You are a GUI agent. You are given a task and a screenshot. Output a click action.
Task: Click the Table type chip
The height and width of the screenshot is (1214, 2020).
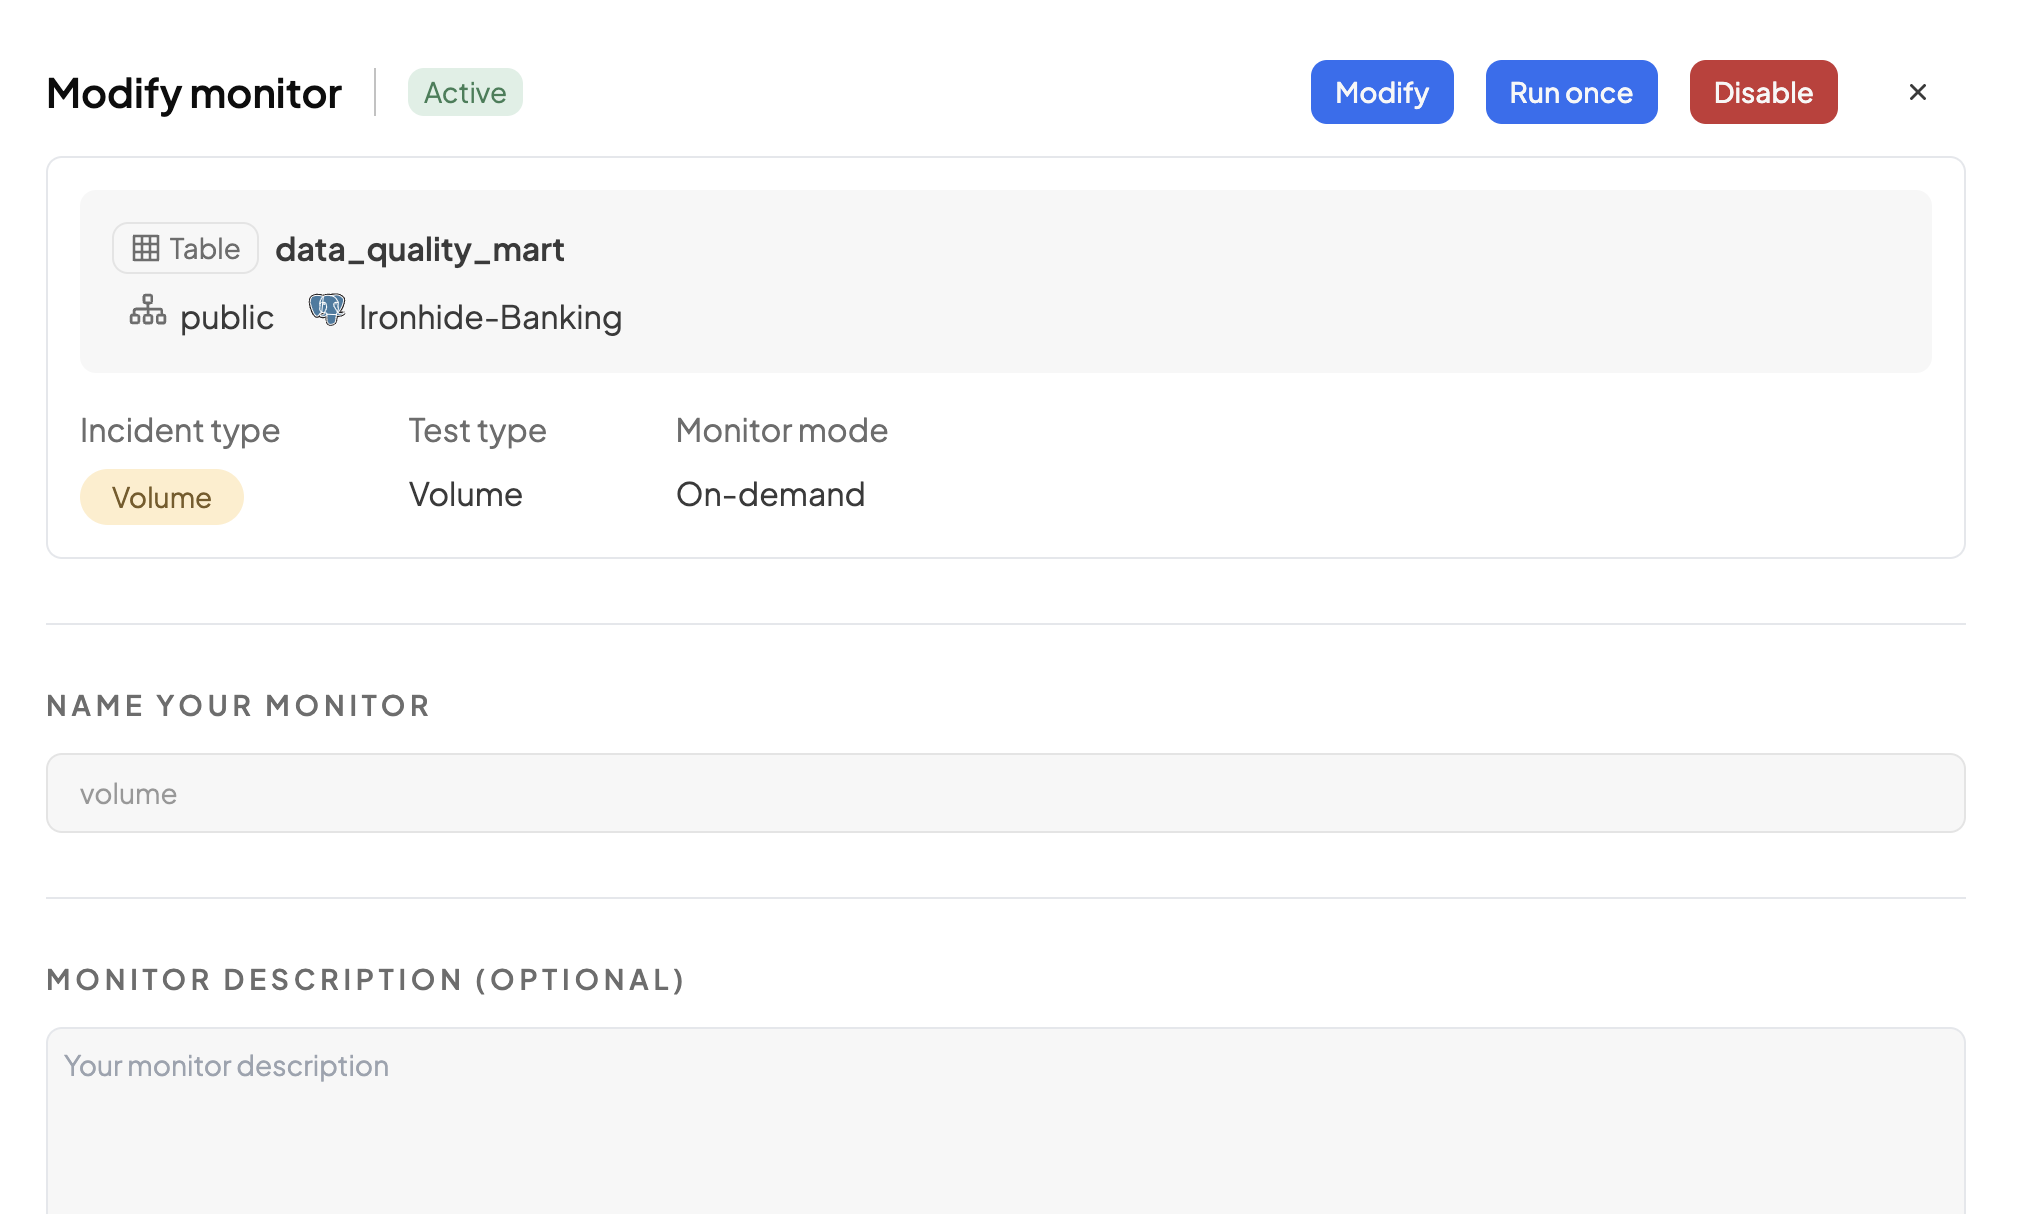tap(186, 248)
